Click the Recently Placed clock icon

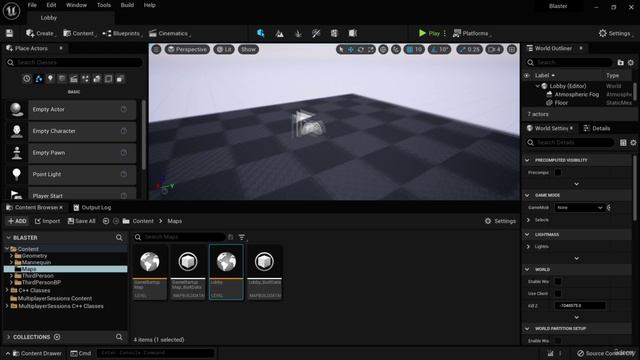[27, 78]
